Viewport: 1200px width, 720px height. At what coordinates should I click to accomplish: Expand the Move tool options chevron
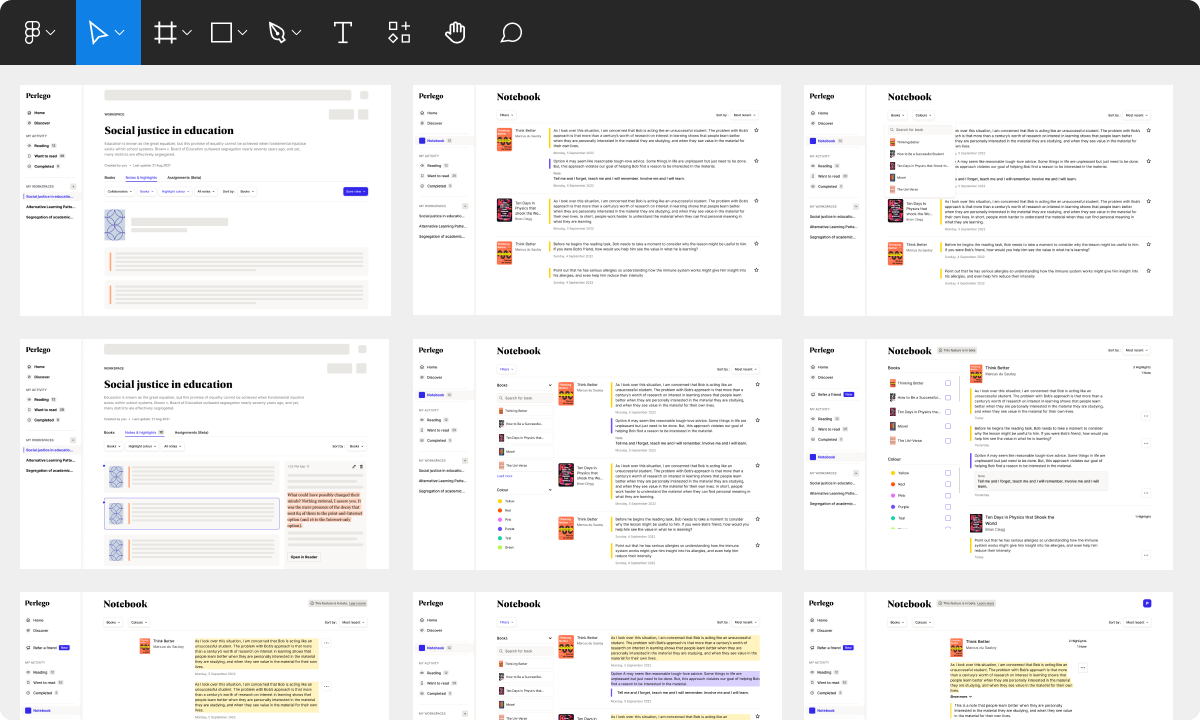click(x=120, y=33)
